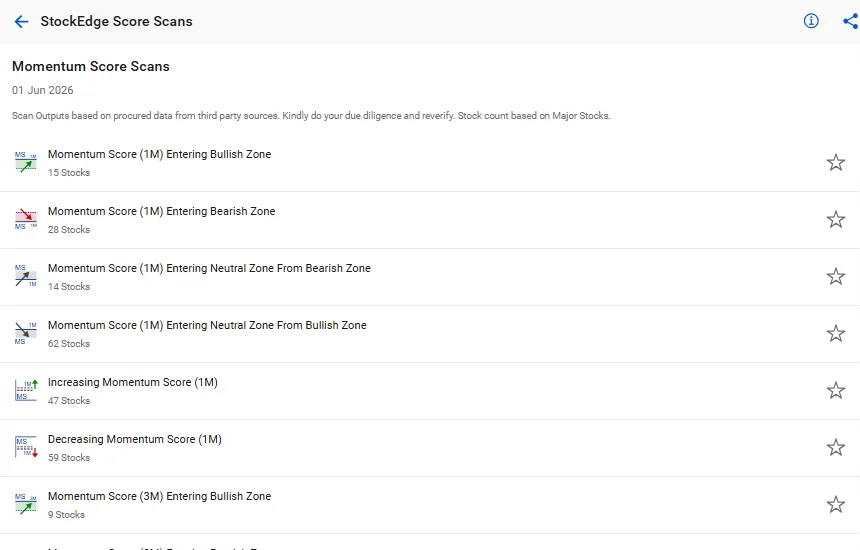Tap the share icon in header
Image resolution: width=860 pixels, height=550 pixels.
pos(851,21)
